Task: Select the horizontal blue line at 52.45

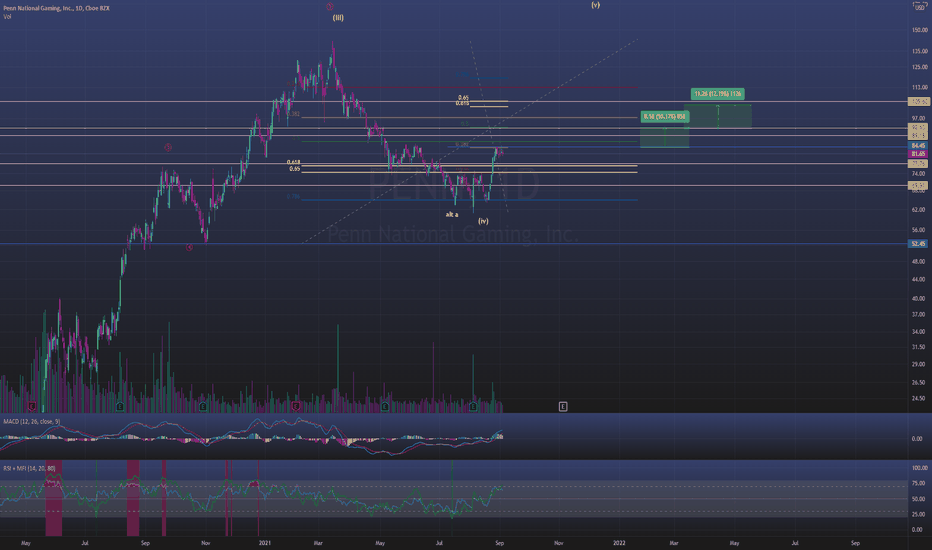Action: click(x=454, y=244)
